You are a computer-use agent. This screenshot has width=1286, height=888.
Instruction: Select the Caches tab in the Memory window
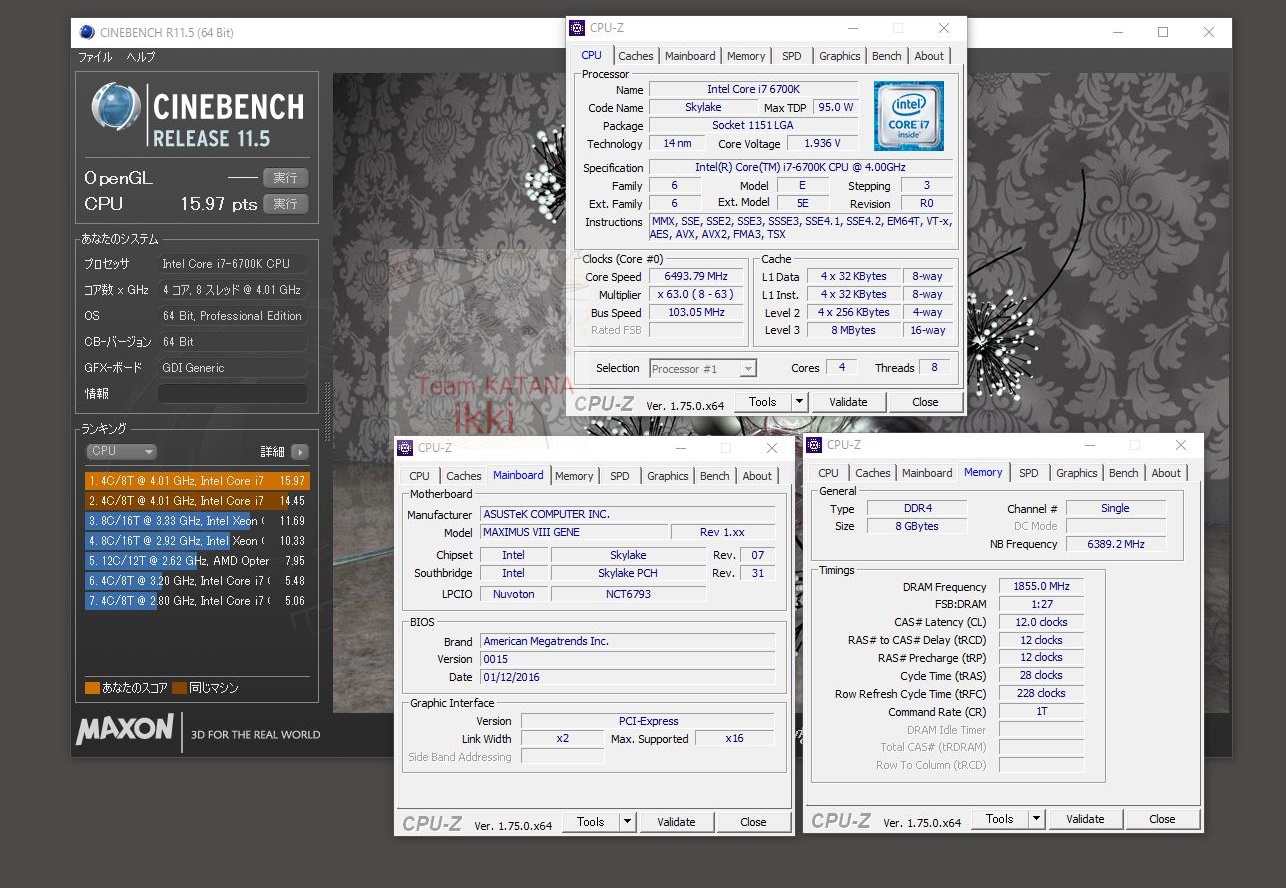[x=872, y=473]
